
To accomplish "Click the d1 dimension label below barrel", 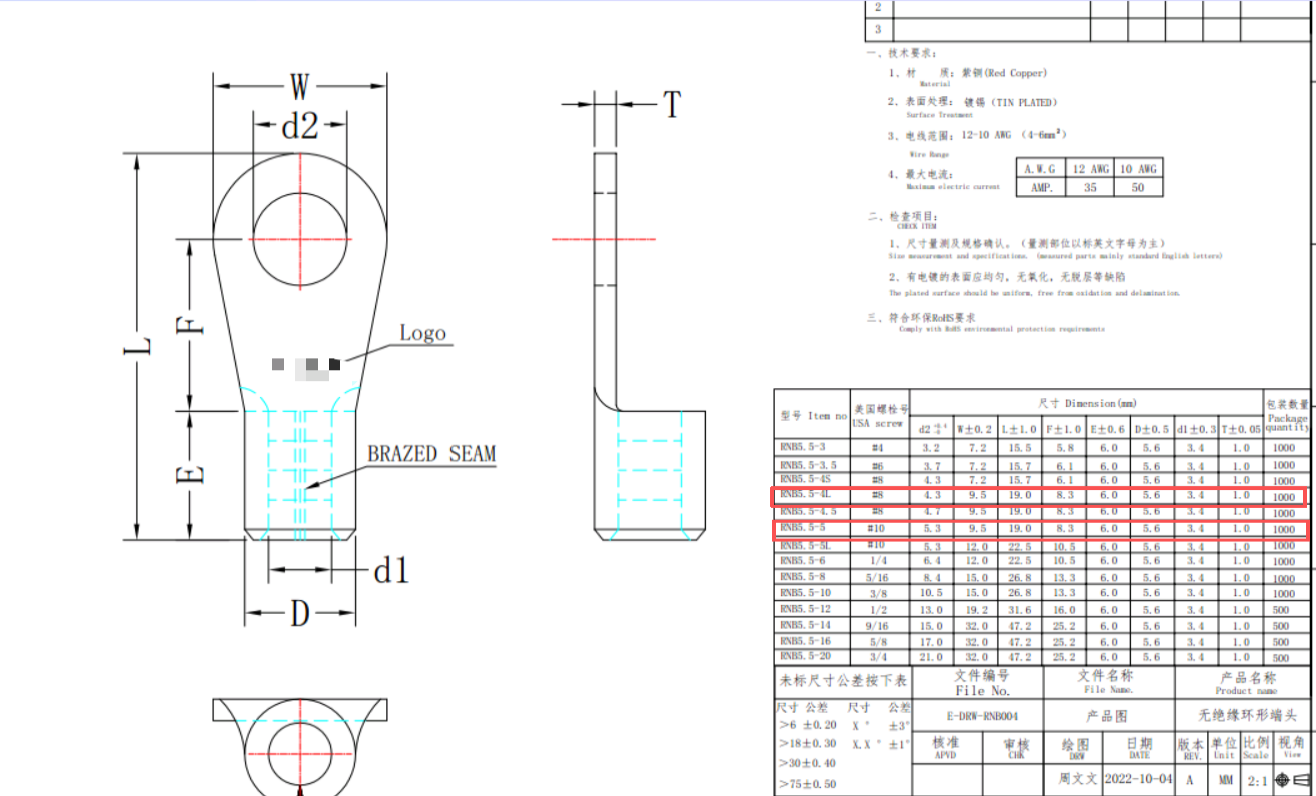I will point(391,571).
